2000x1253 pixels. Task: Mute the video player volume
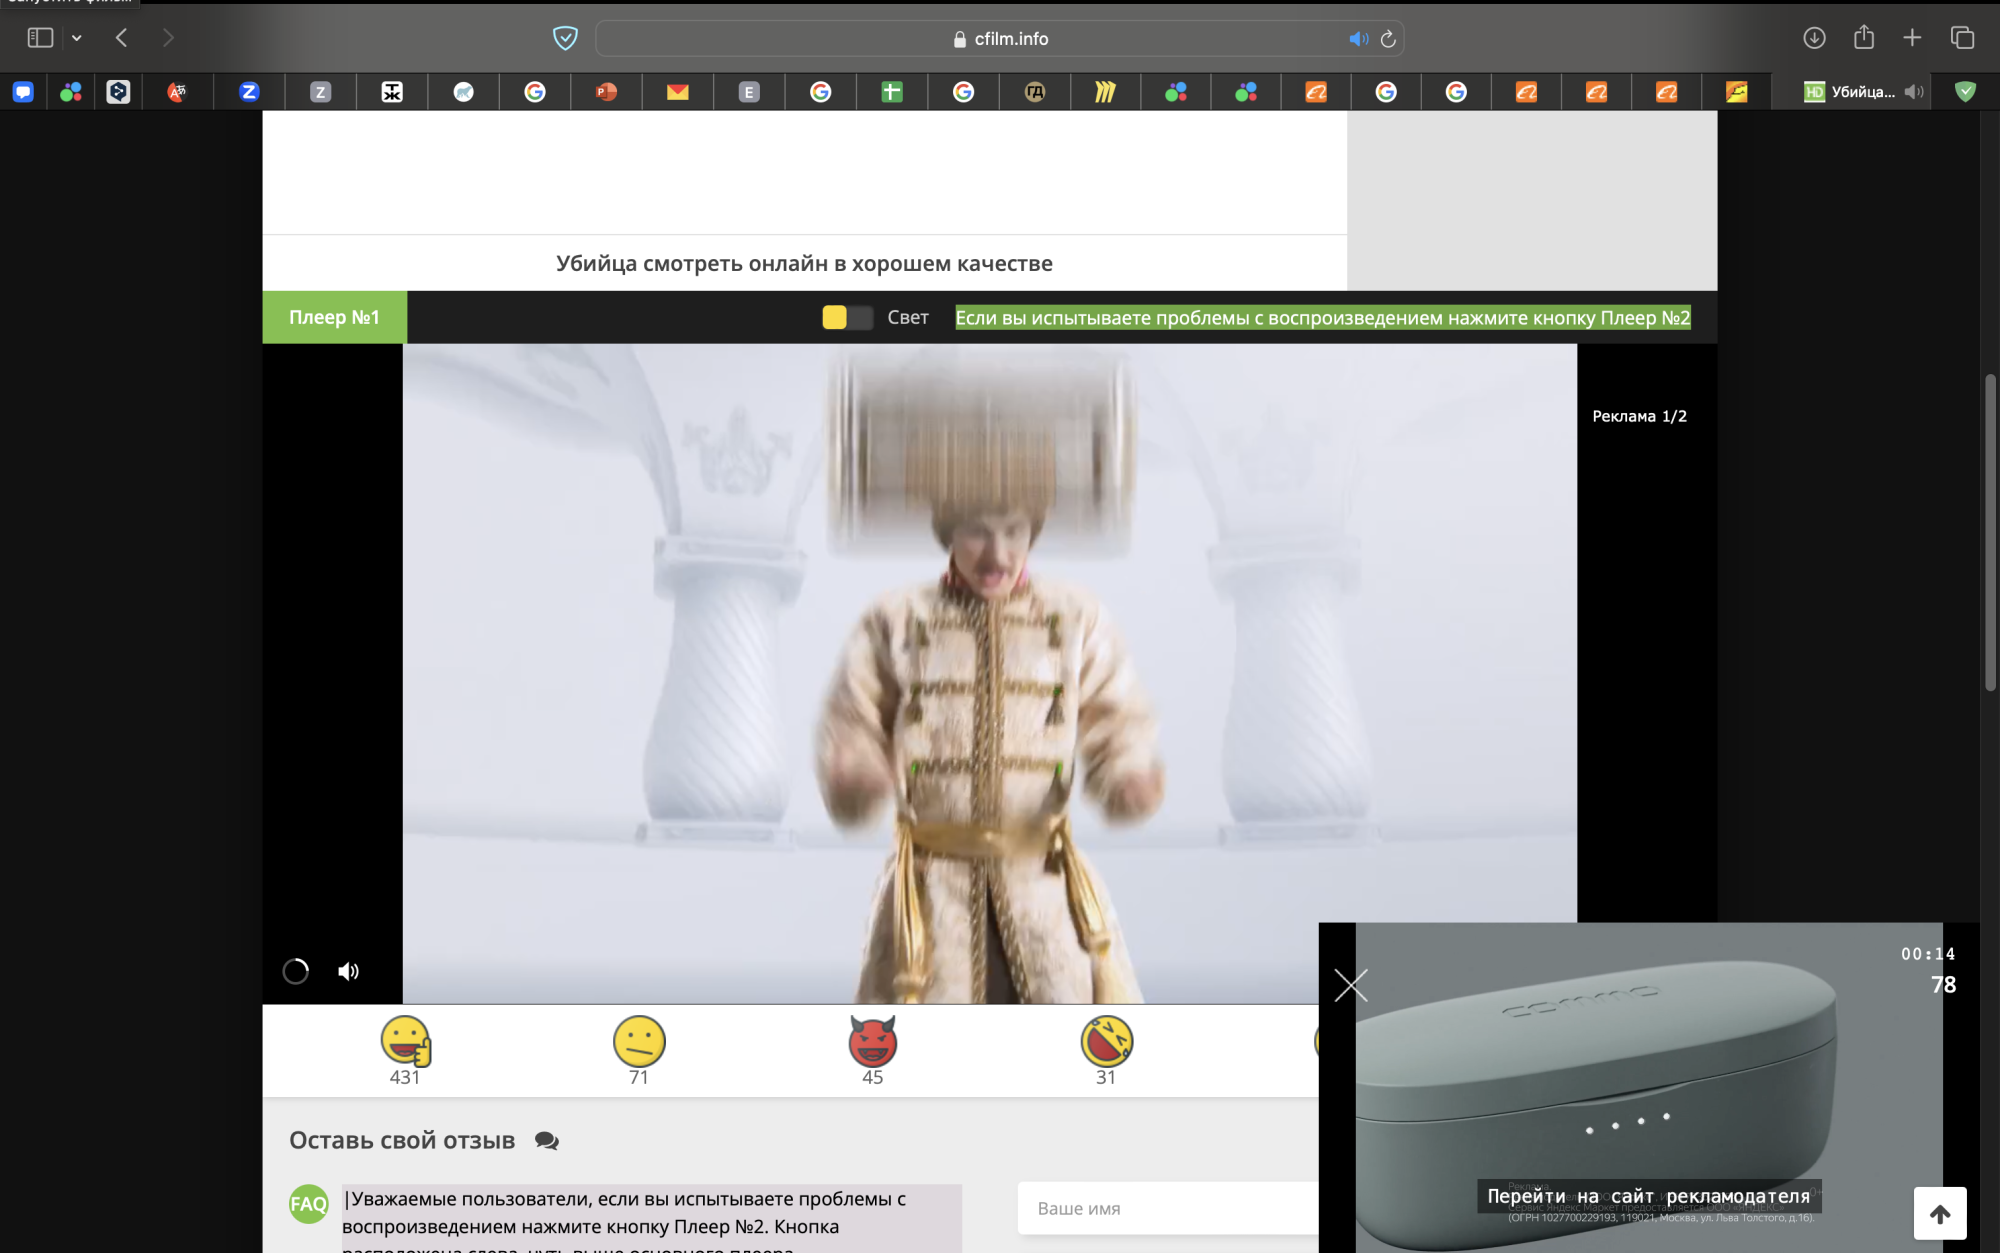tap(349, 971)
